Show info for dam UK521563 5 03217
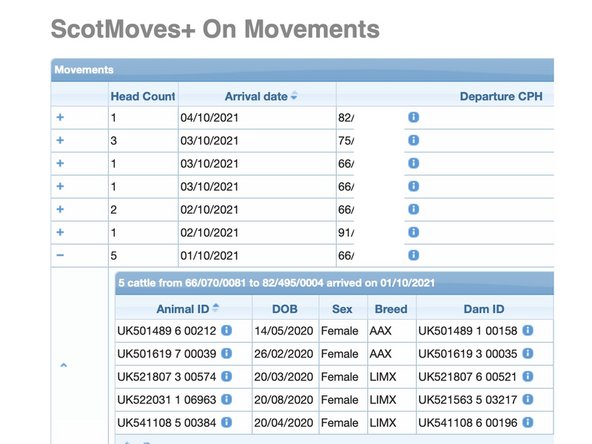Screen dimensions: 592x444 pos(527,399)
